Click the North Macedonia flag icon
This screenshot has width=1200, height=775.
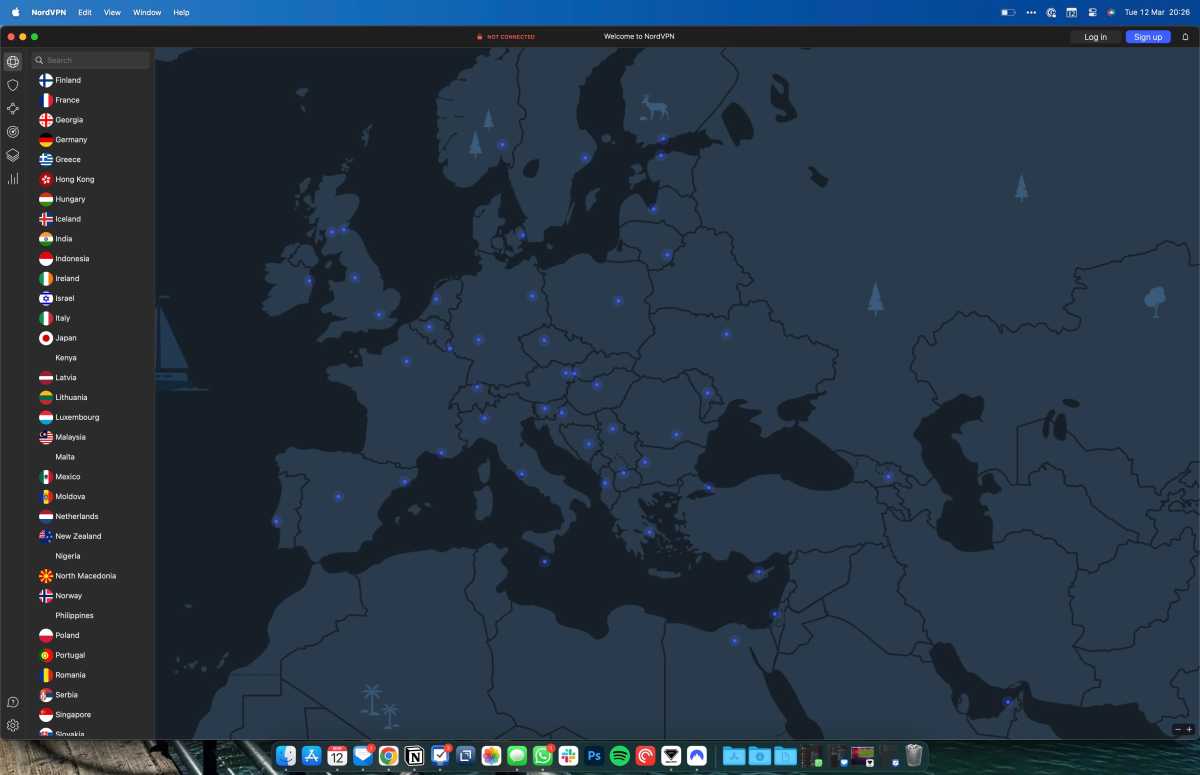pyautogui.click(x=46, y=576)
